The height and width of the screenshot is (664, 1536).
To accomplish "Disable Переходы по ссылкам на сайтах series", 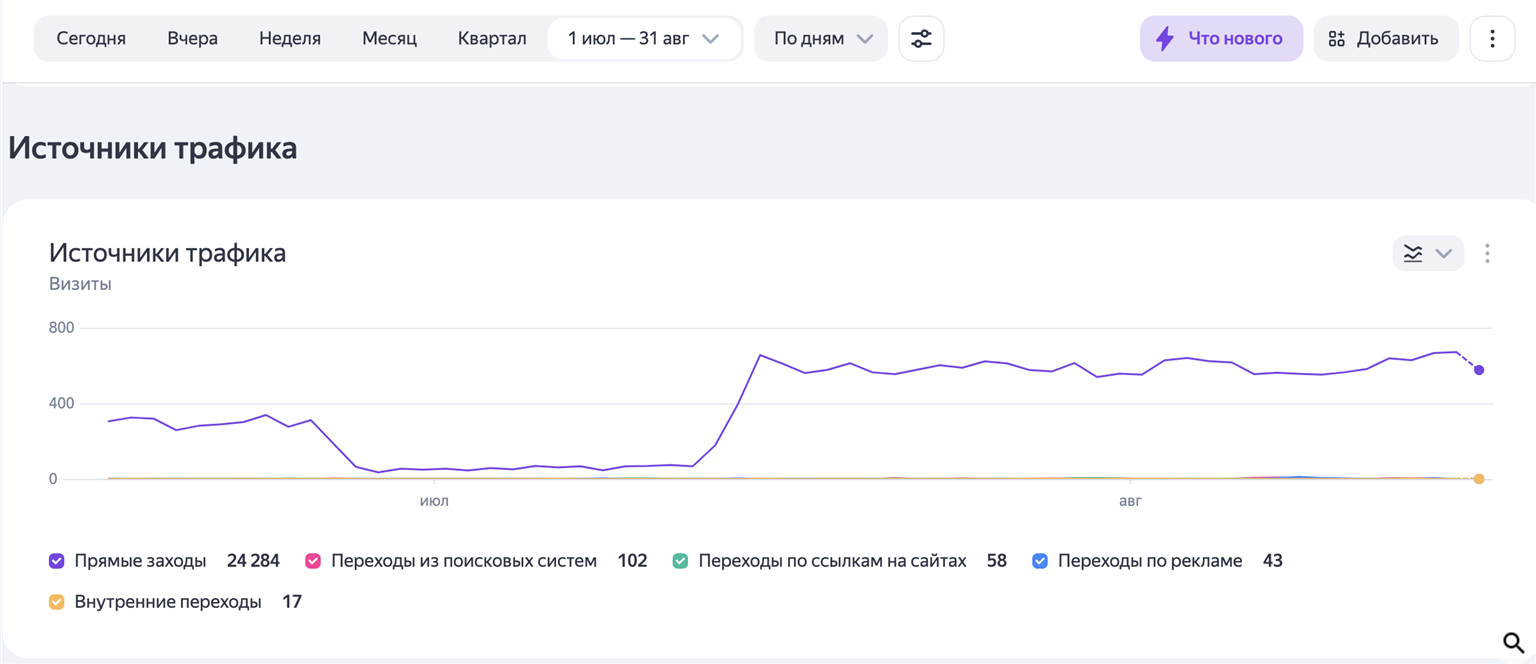I will (681, 561).
